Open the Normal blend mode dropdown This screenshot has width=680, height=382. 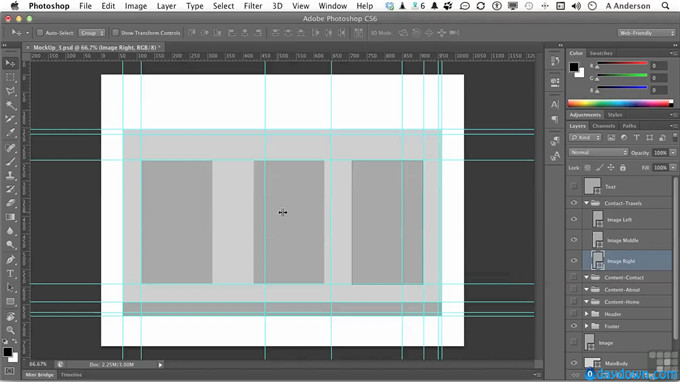pos(598,153)
